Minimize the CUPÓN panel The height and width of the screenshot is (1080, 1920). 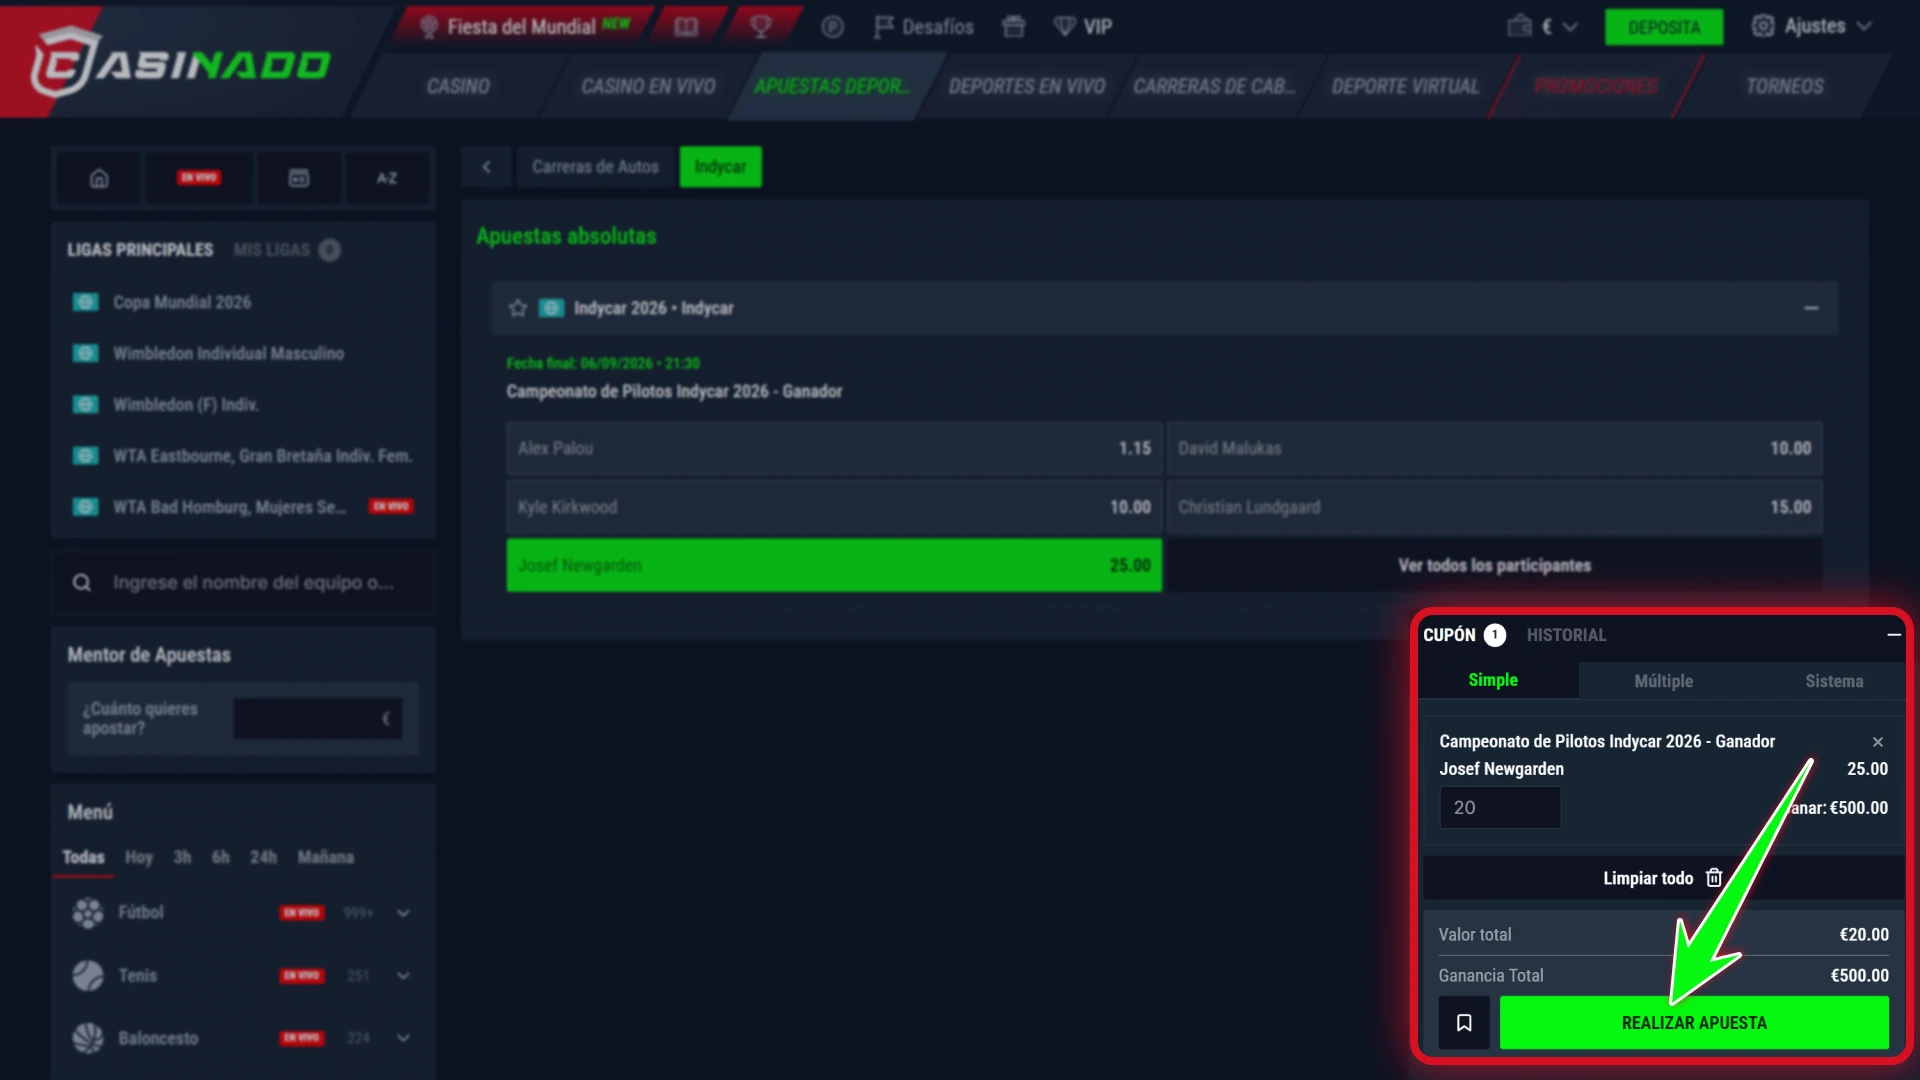pos(1893,635)
